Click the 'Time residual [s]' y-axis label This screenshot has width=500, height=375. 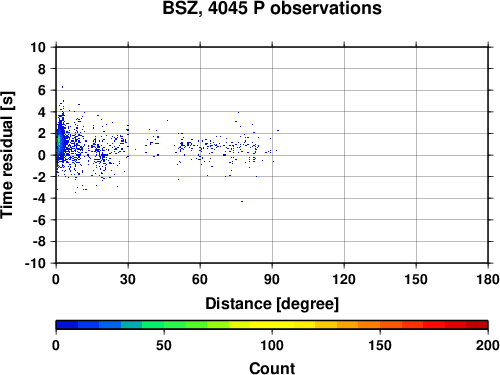7,155
